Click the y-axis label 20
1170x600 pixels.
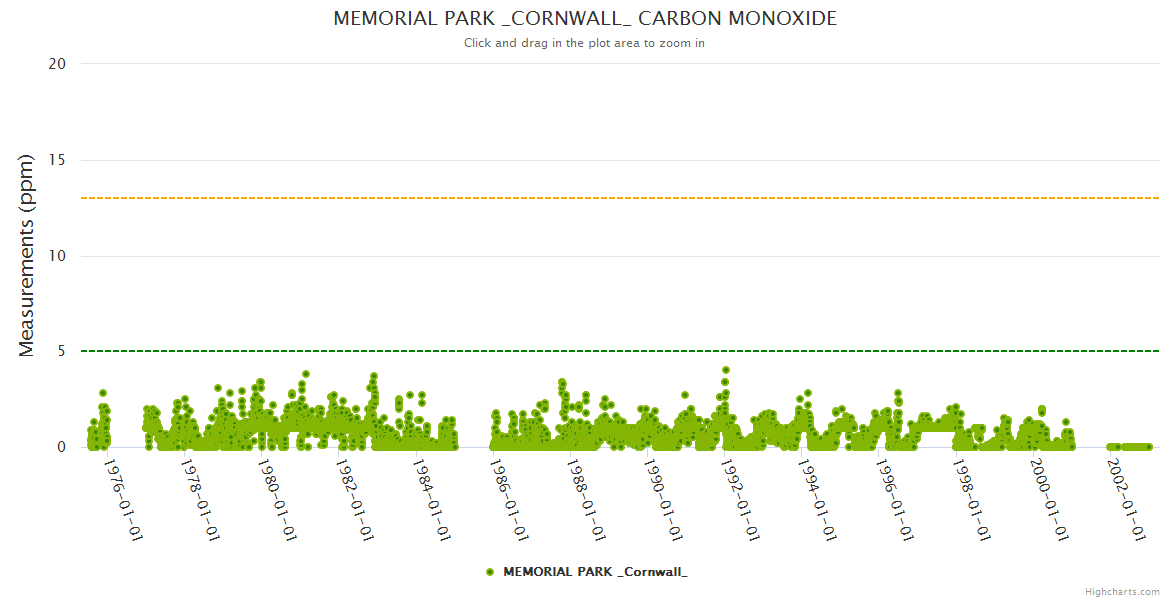tap(57, 64)
